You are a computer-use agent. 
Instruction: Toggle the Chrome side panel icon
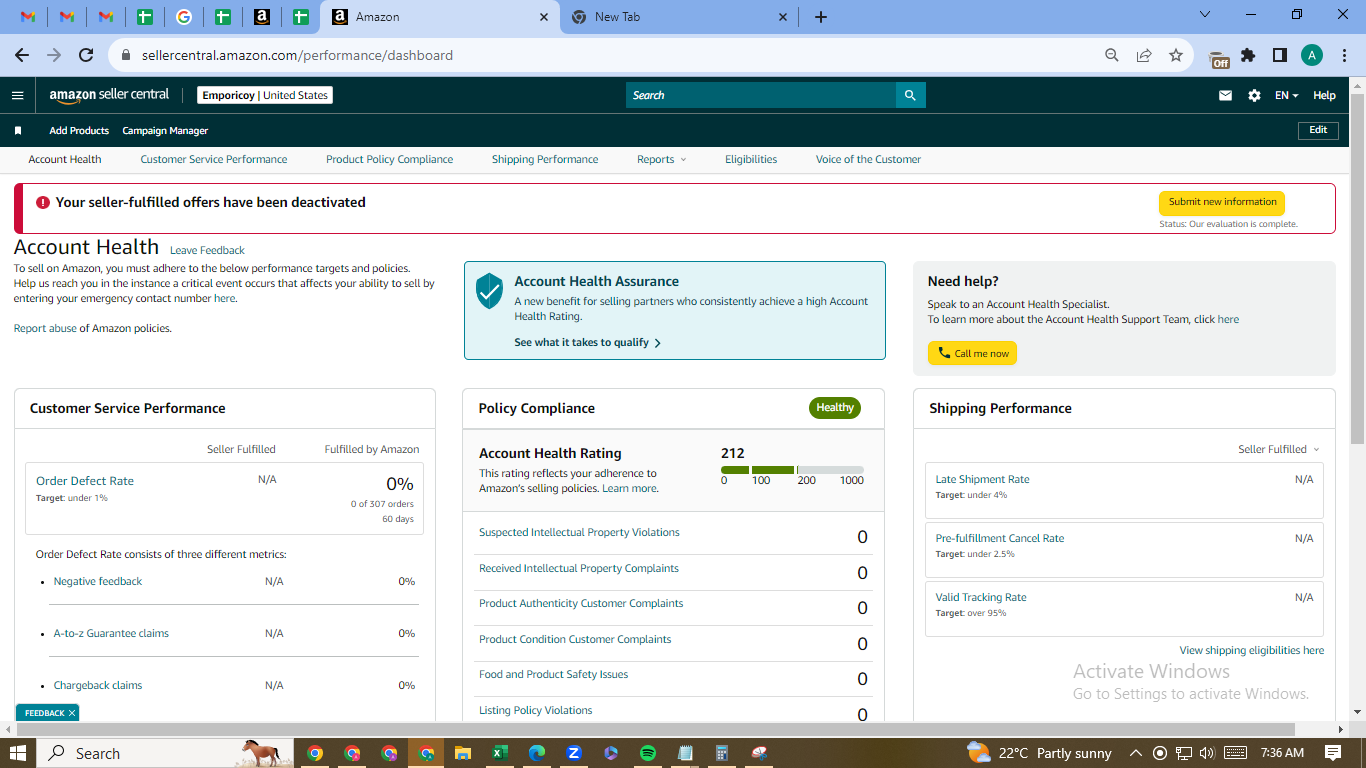pos(1279,55)
